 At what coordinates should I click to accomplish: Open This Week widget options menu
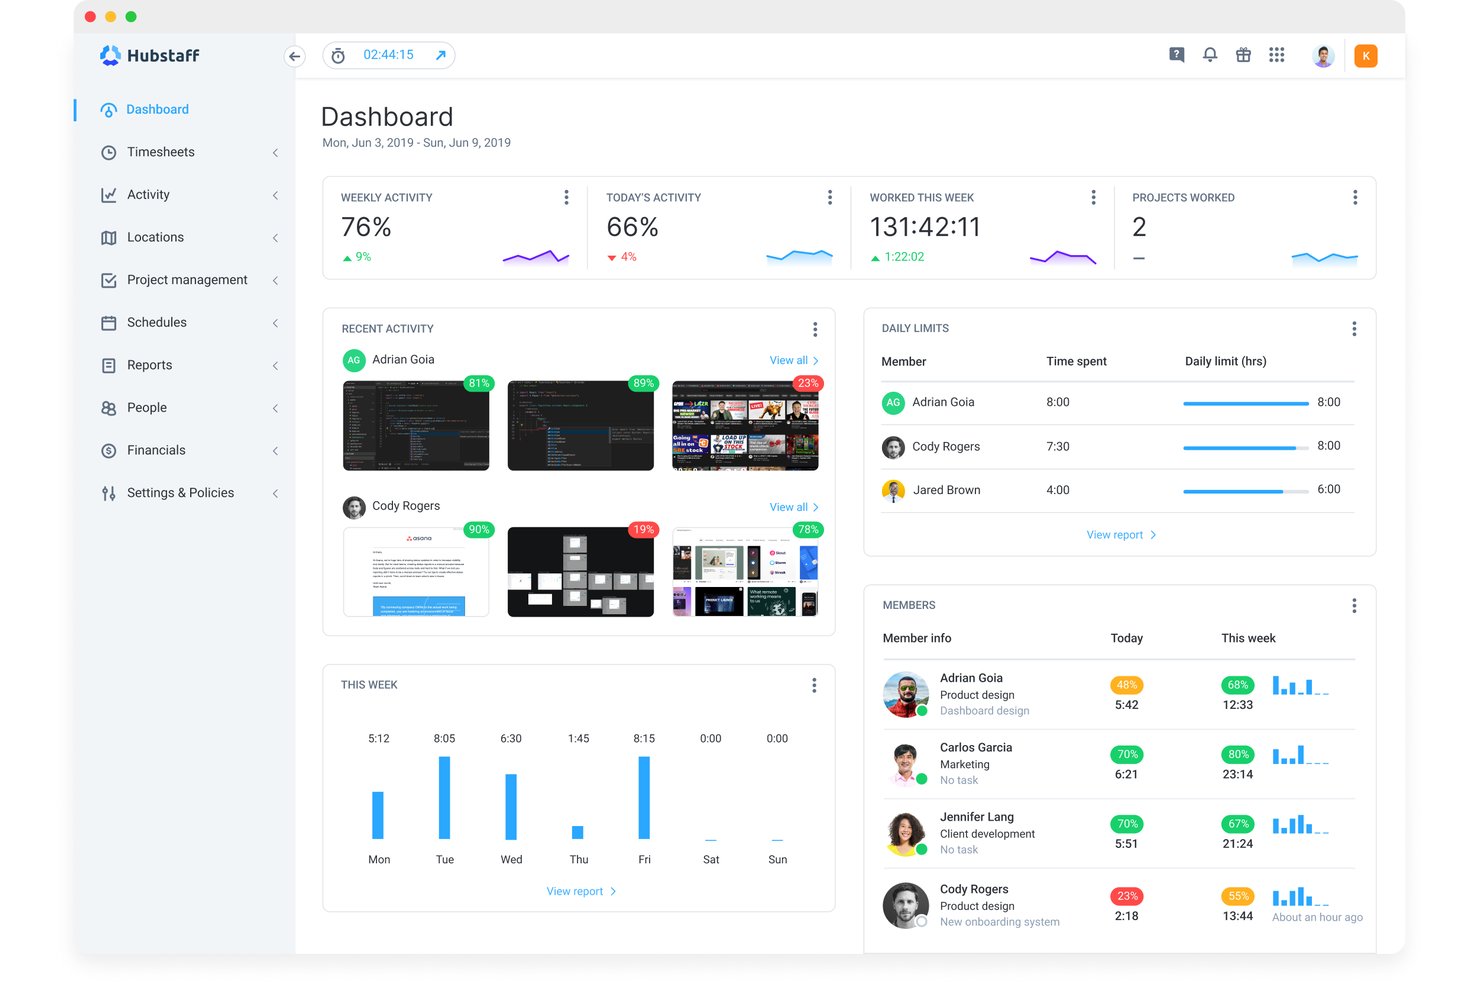click(x=814, y=685)
